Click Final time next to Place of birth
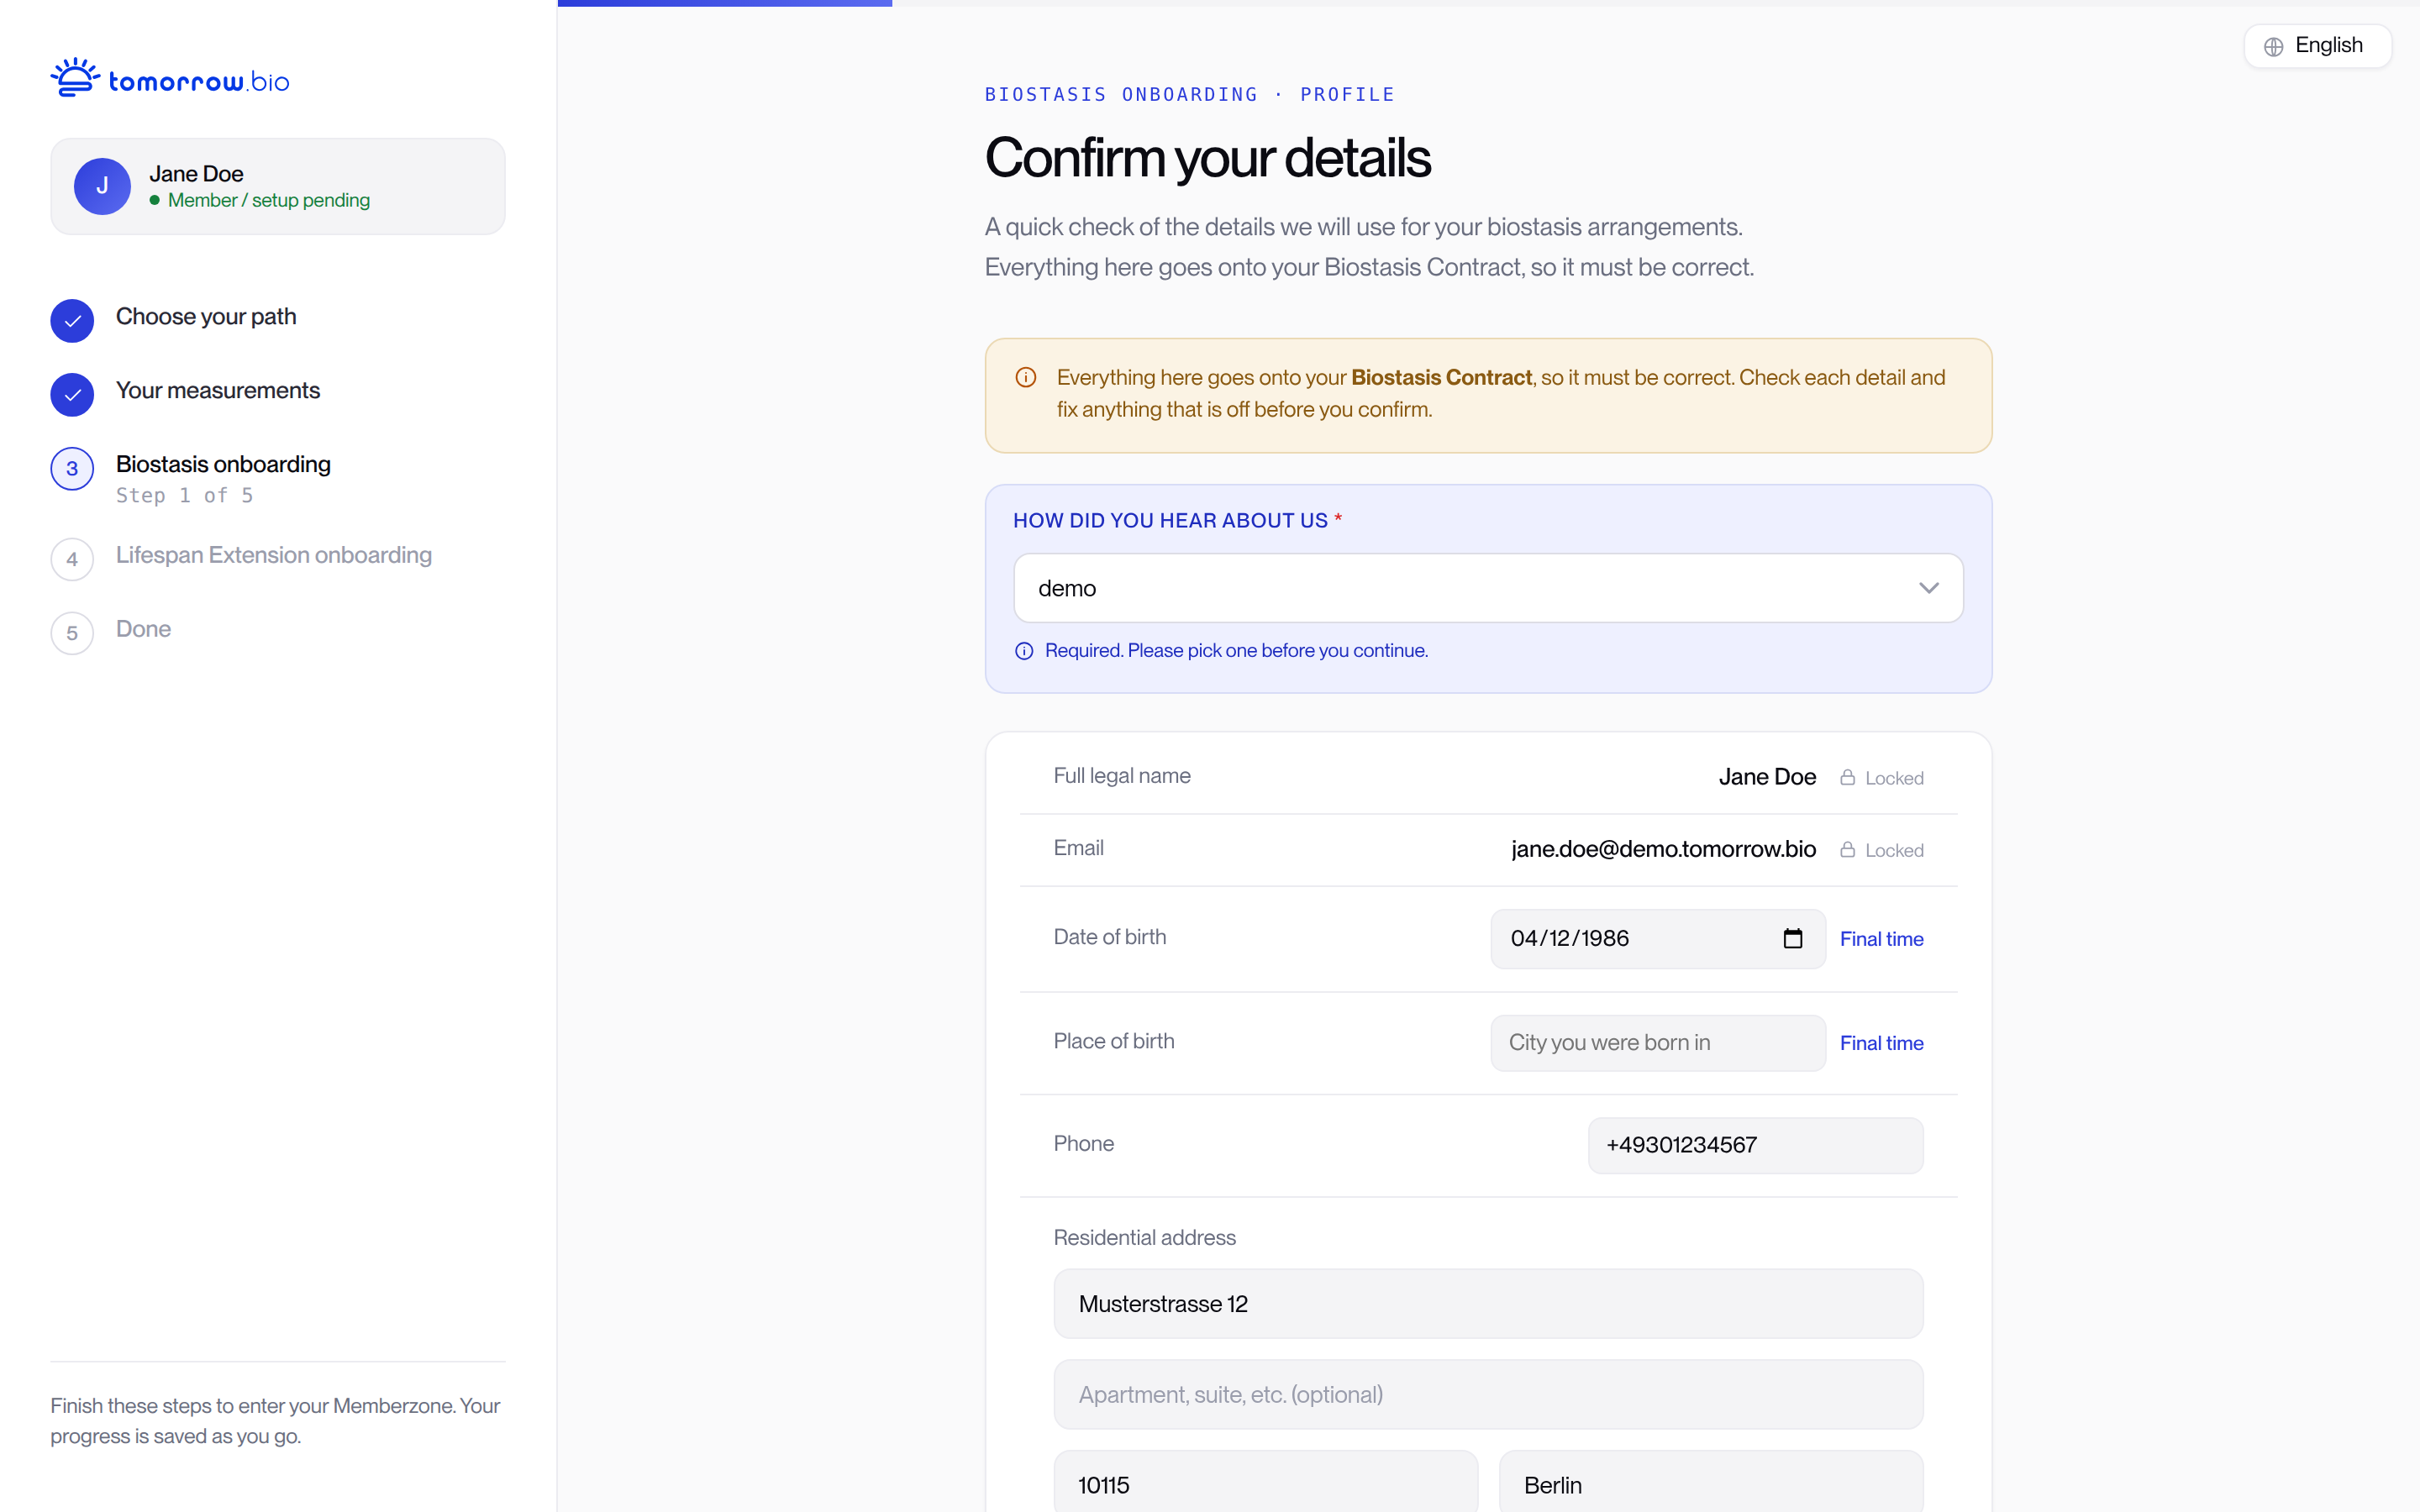This screenshot has width=2420, height=1512. pos(1881,1043)
